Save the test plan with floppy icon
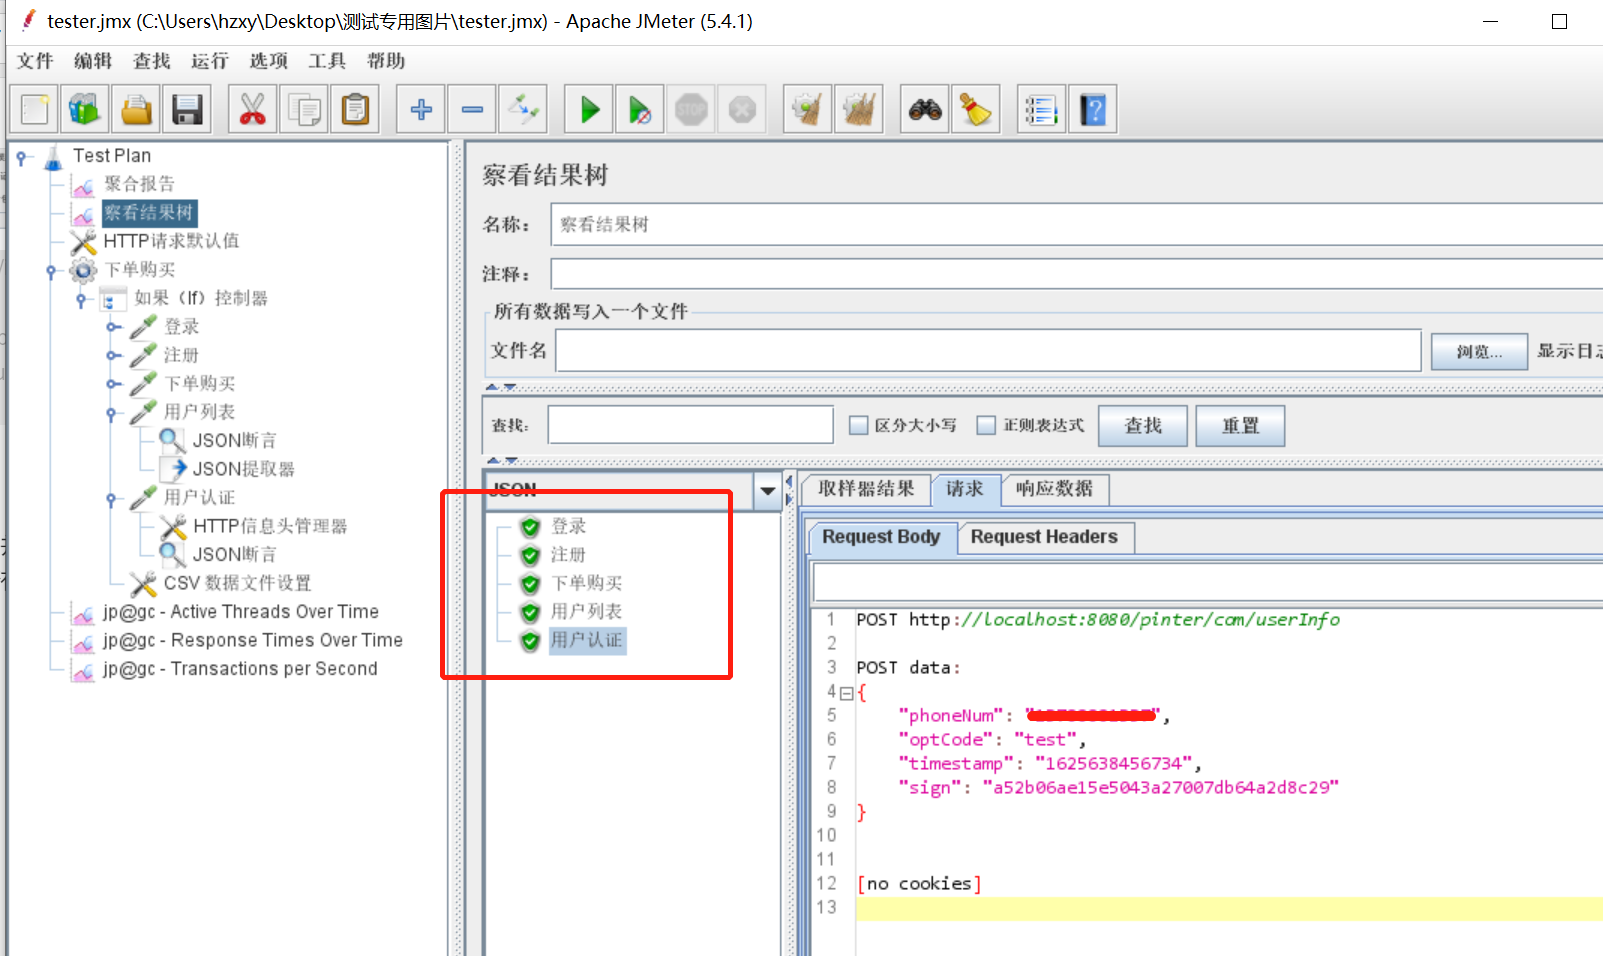The image size is (1603, 956). pos(187,109)
